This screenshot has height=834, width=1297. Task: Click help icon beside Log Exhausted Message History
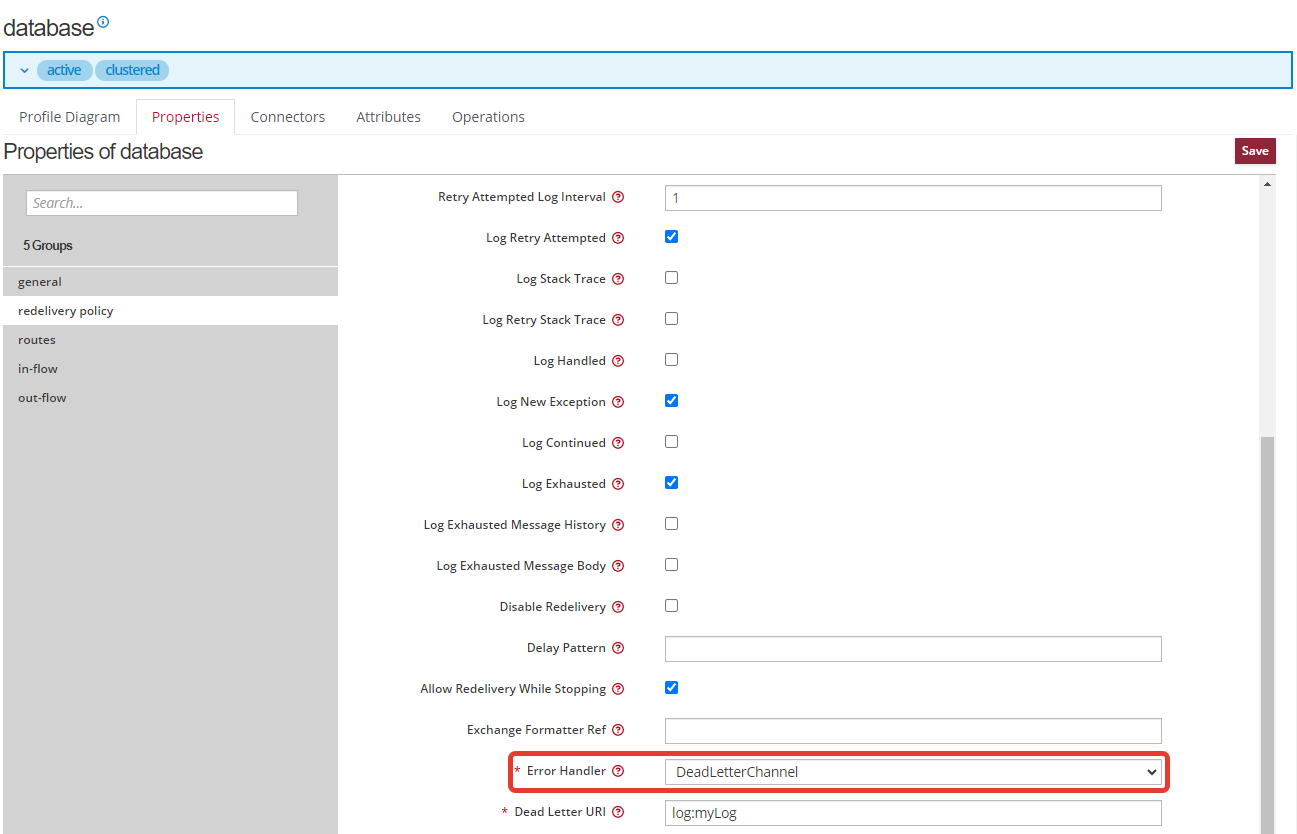point(618,526)
